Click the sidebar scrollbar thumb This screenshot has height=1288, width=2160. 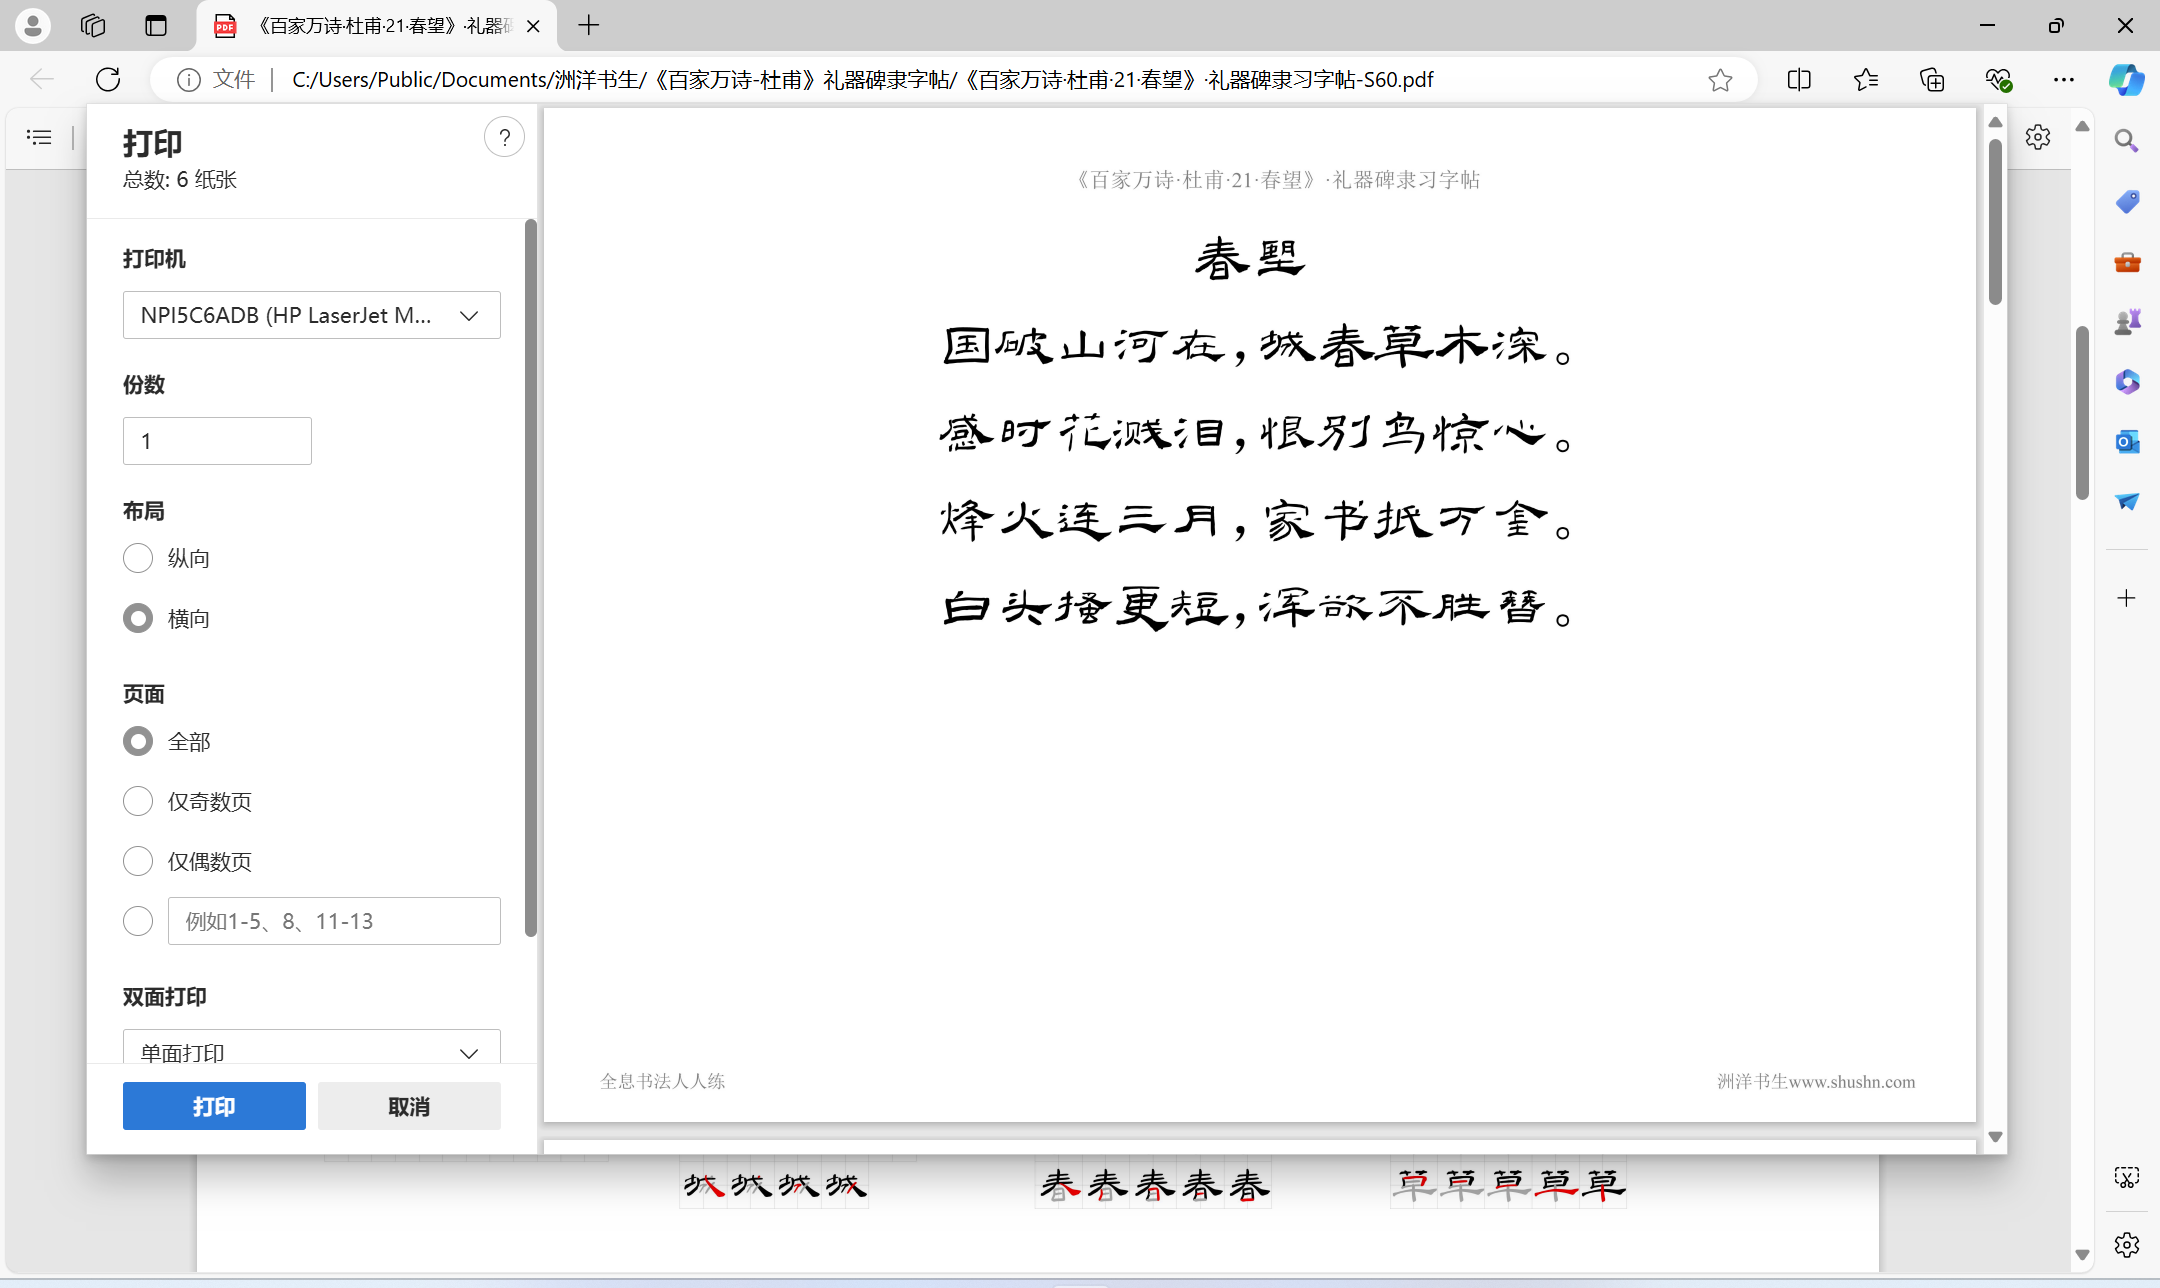pyautogui.click(x=2082, y=412)
